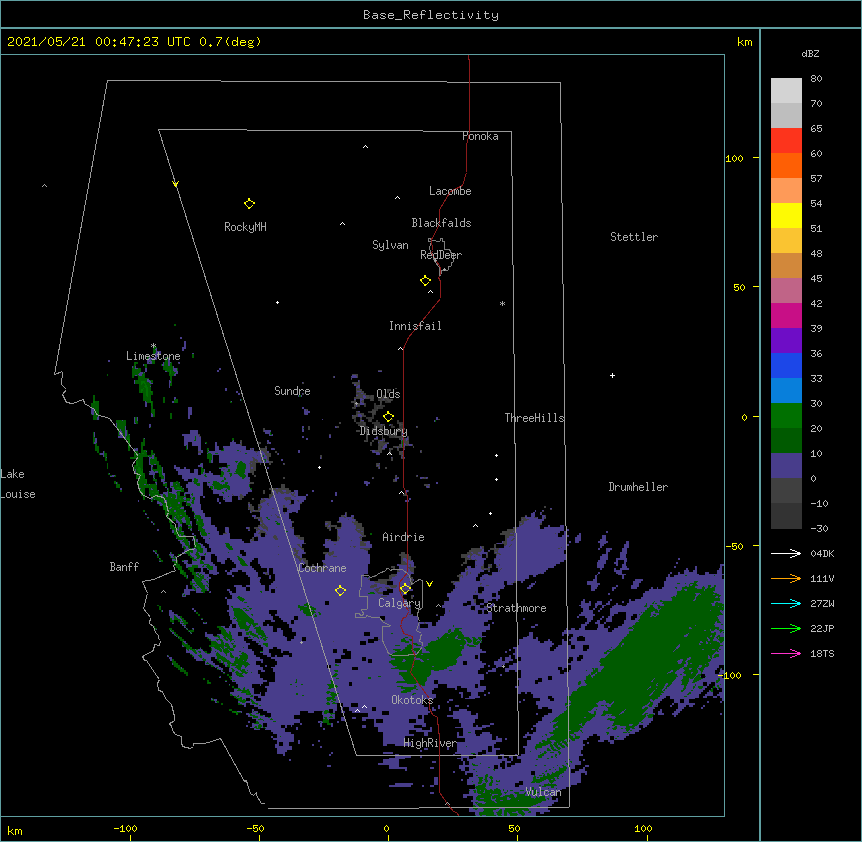The image size is (862, 842).
Task: Click the -30 dBZ legend value
Action: coord(819,528)
